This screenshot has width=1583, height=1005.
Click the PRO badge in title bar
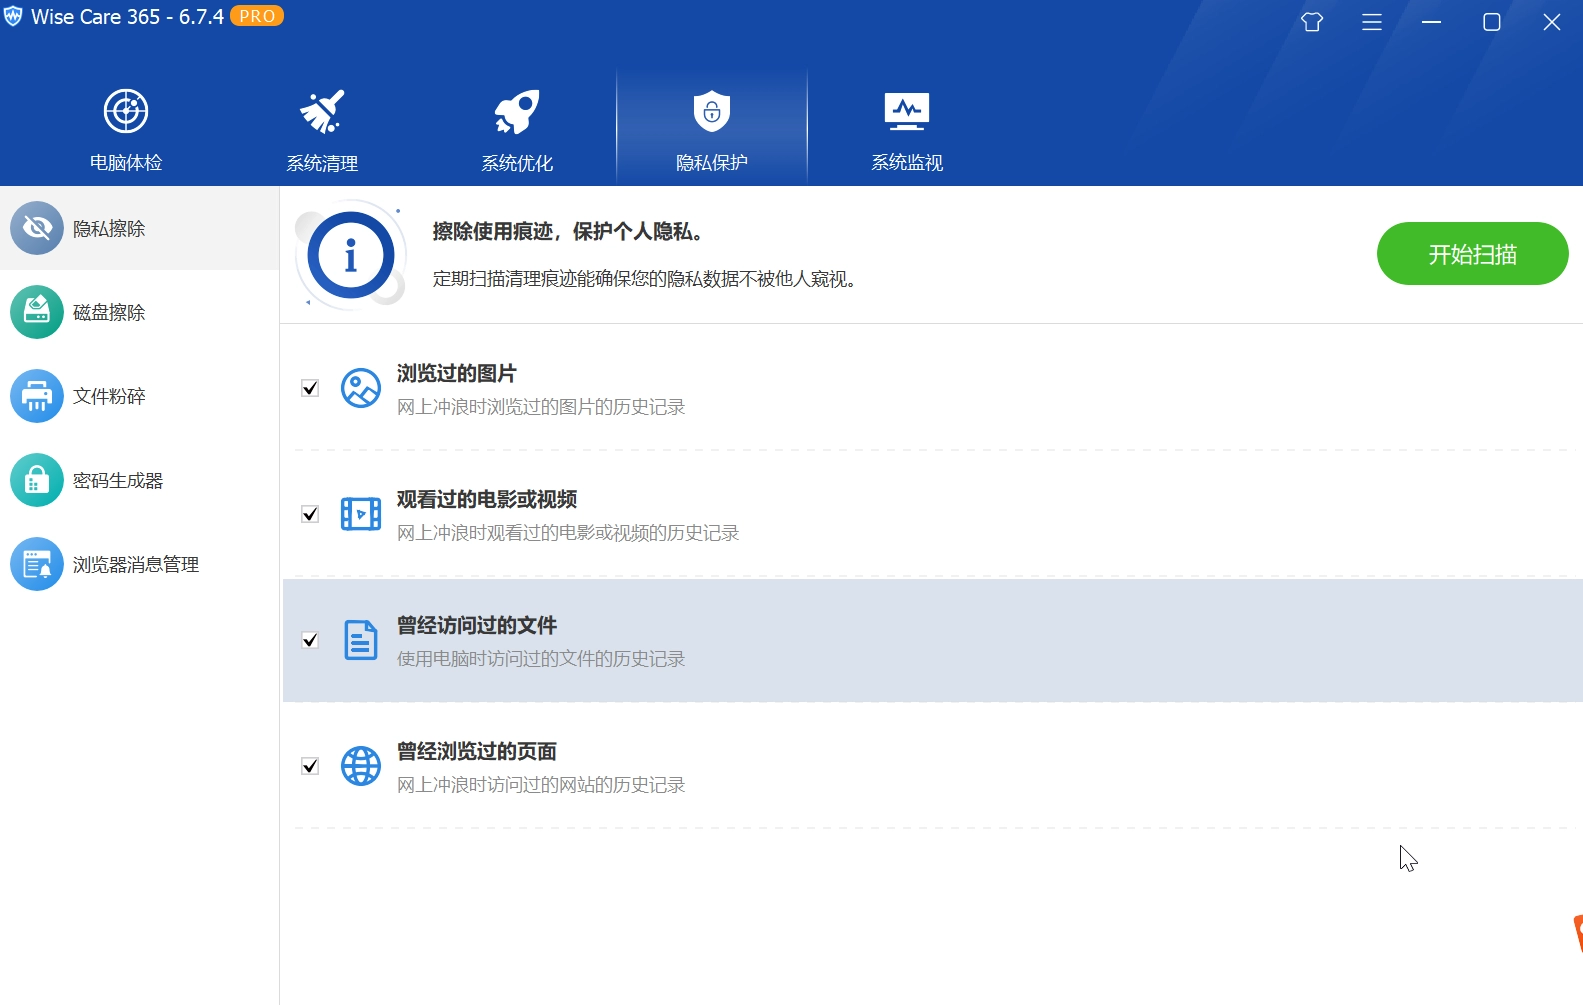click(257, 16)
